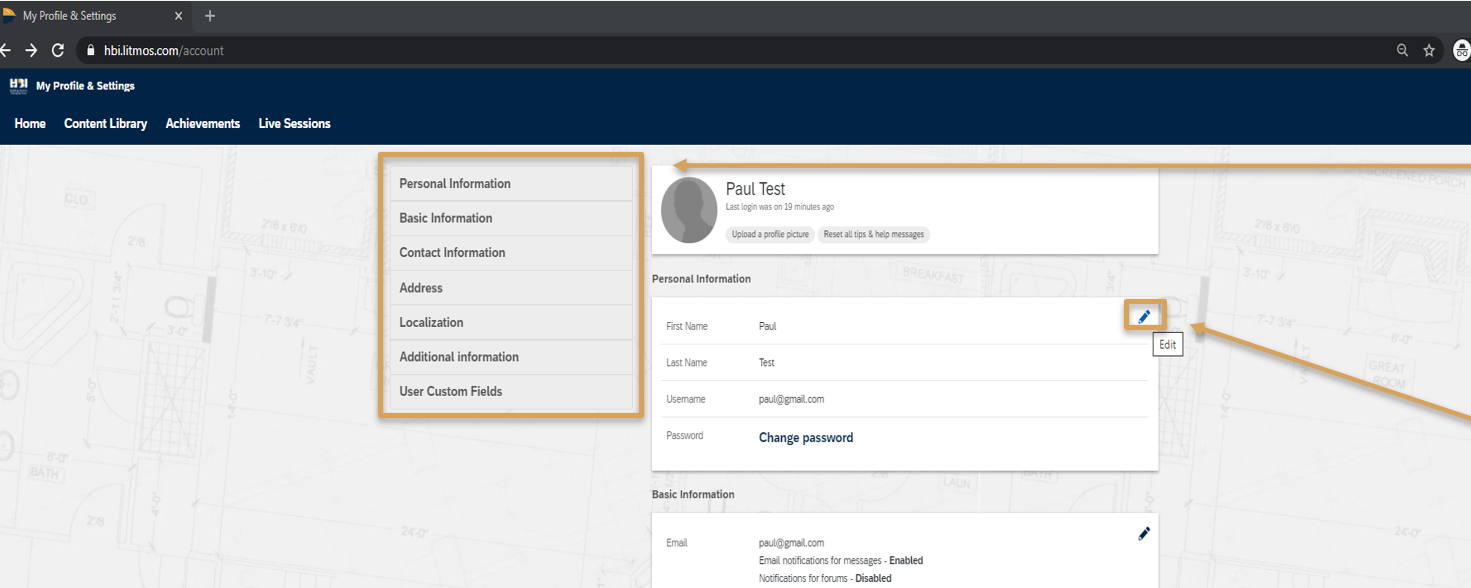
Task: Click the Basic Information edit pencil icon
Action: pyautogui.click(x=1144, y=534)
